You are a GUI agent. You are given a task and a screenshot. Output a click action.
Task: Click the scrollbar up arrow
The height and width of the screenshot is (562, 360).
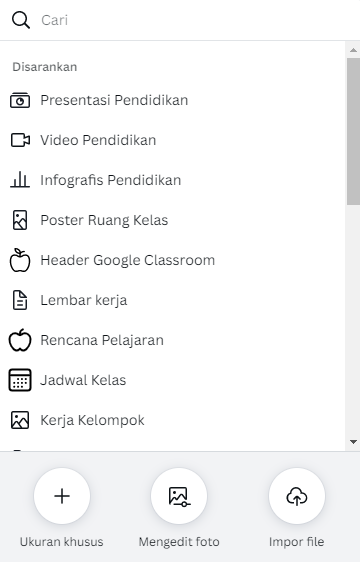(x=353, y=50)
